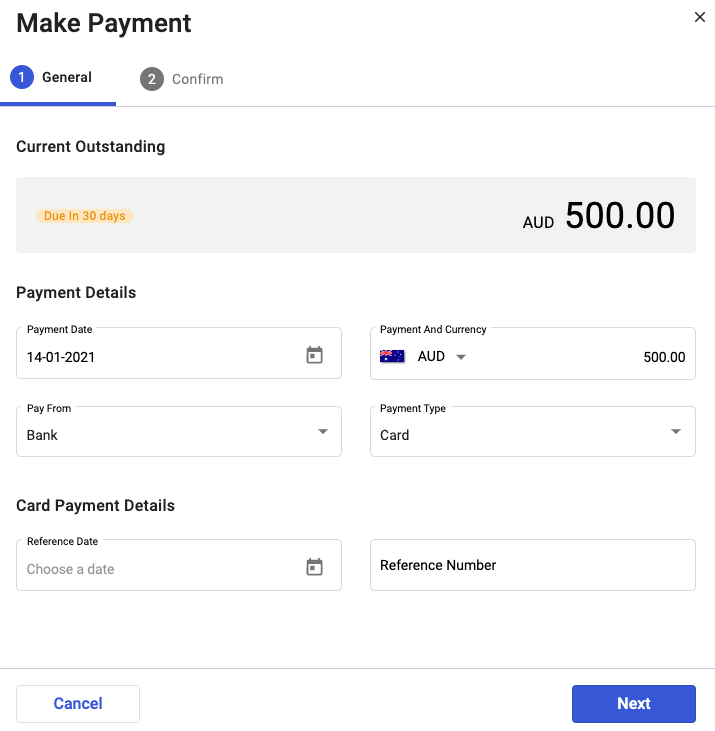Close the Make Payment dialog
The image size is (715, 731).
[x=699, y=17]
